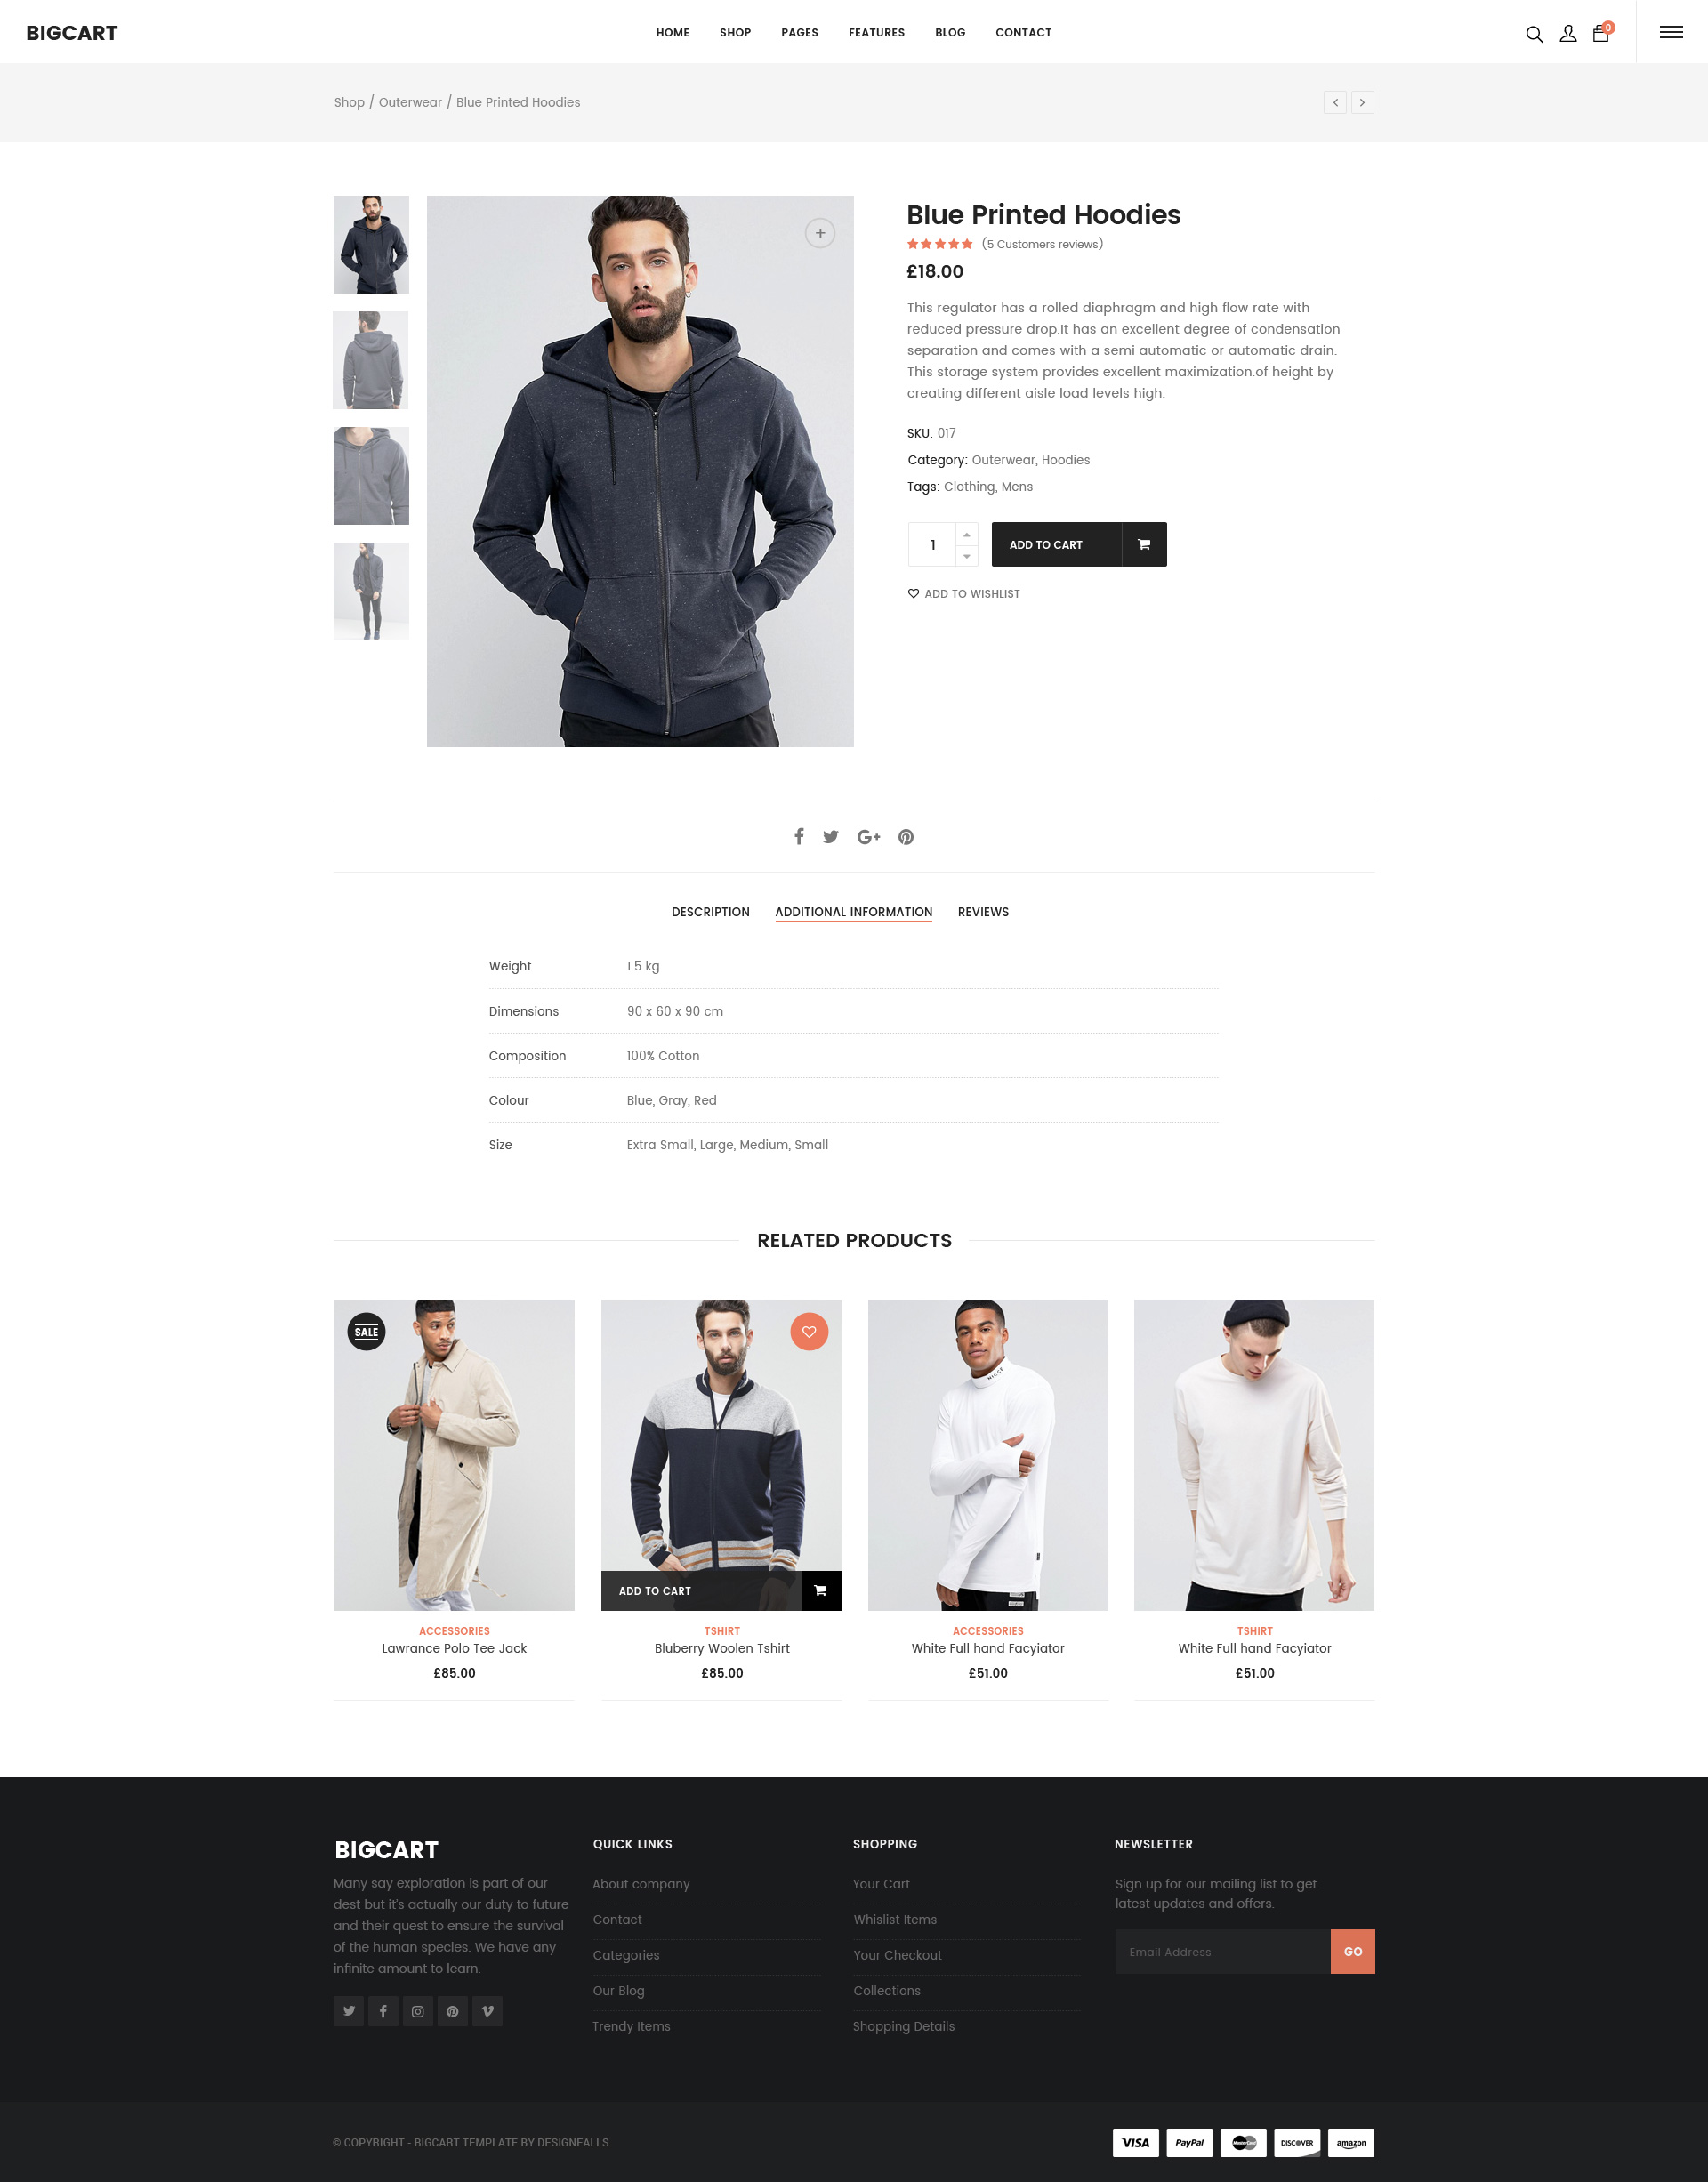Image resolution: width=1708 pixels, height=2182 pixels.
Task: Select the Reviews tab
Action: pos(981,912)
